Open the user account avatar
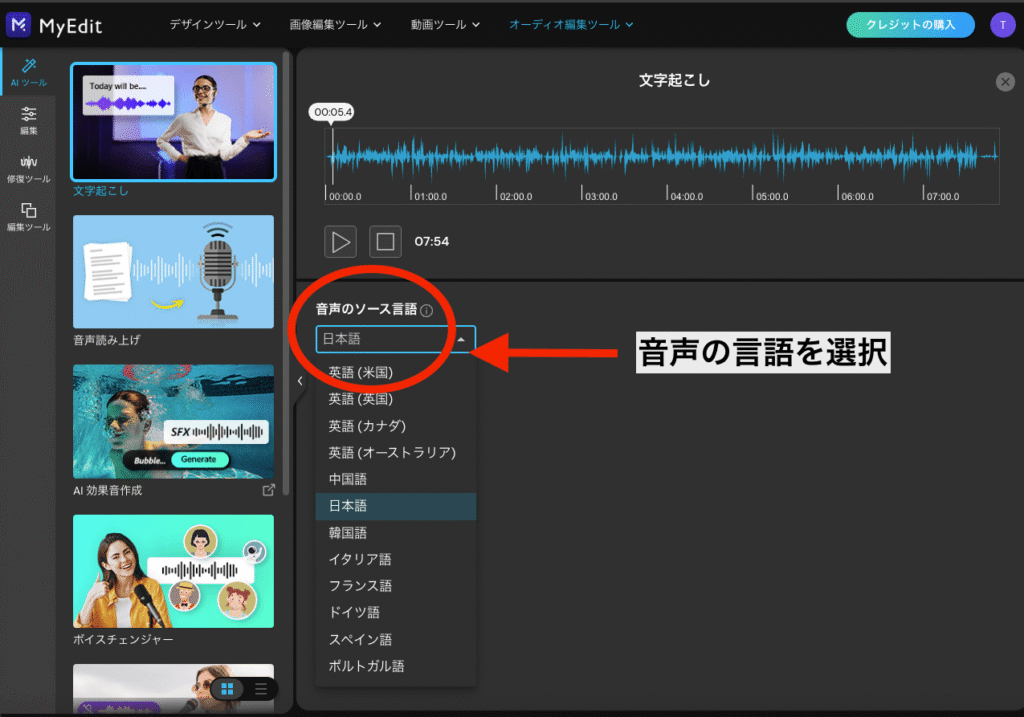Viewport: 1024px width, 717px height. [1002, 25]
